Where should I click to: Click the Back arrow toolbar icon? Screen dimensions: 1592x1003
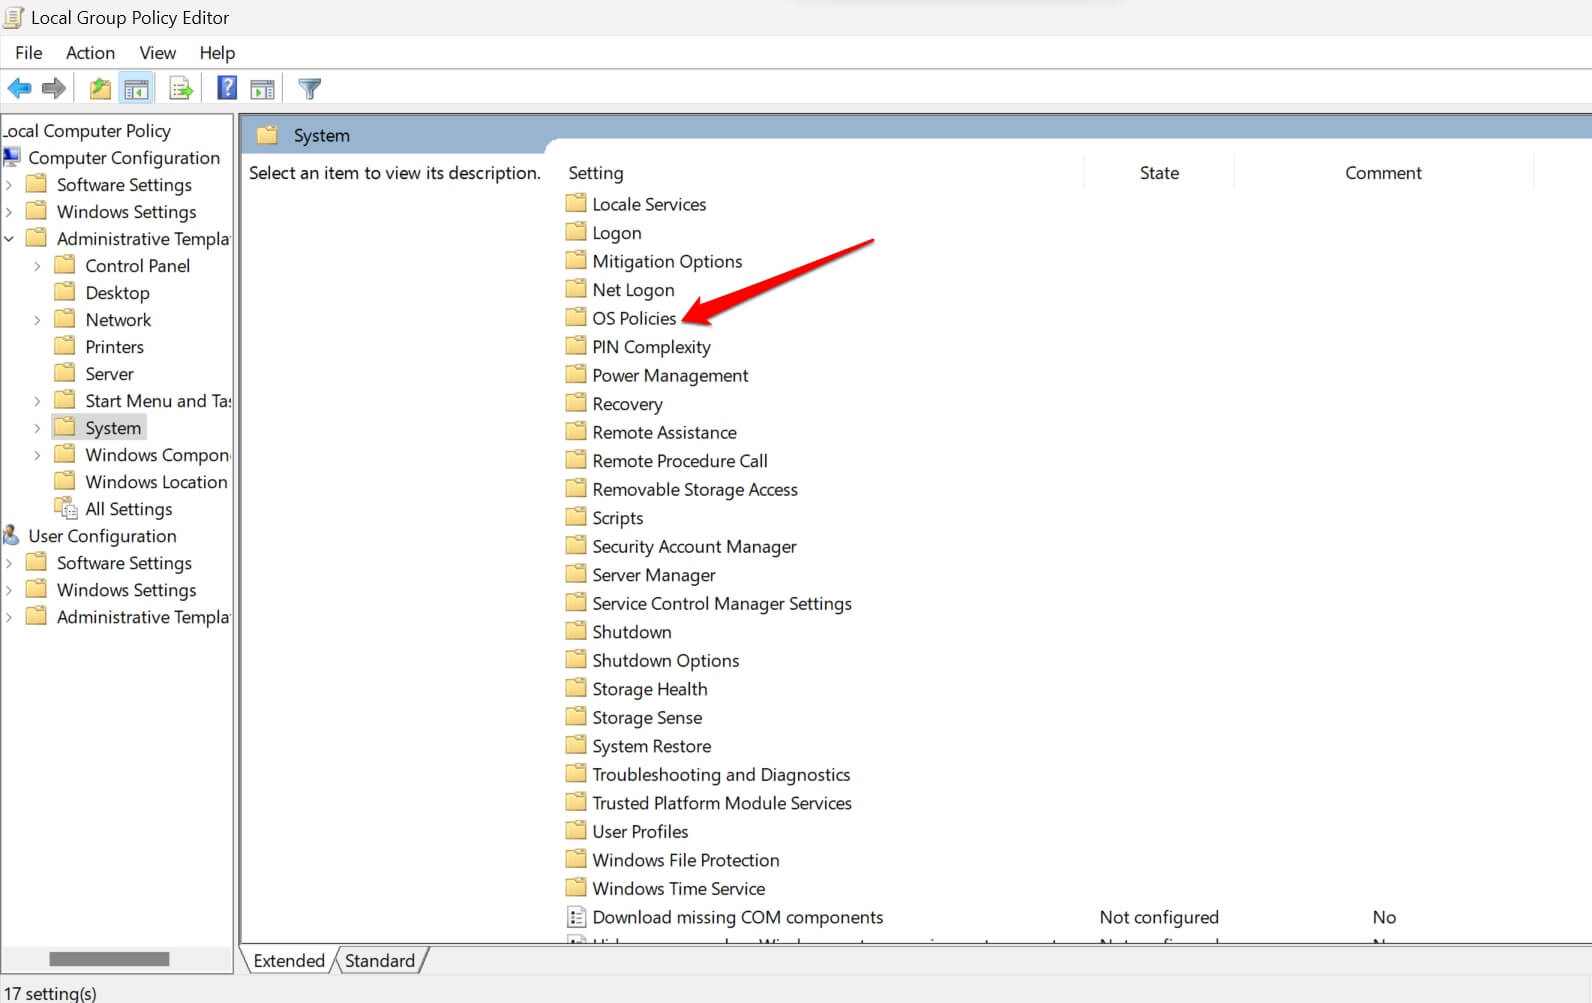tap(19, 88)
